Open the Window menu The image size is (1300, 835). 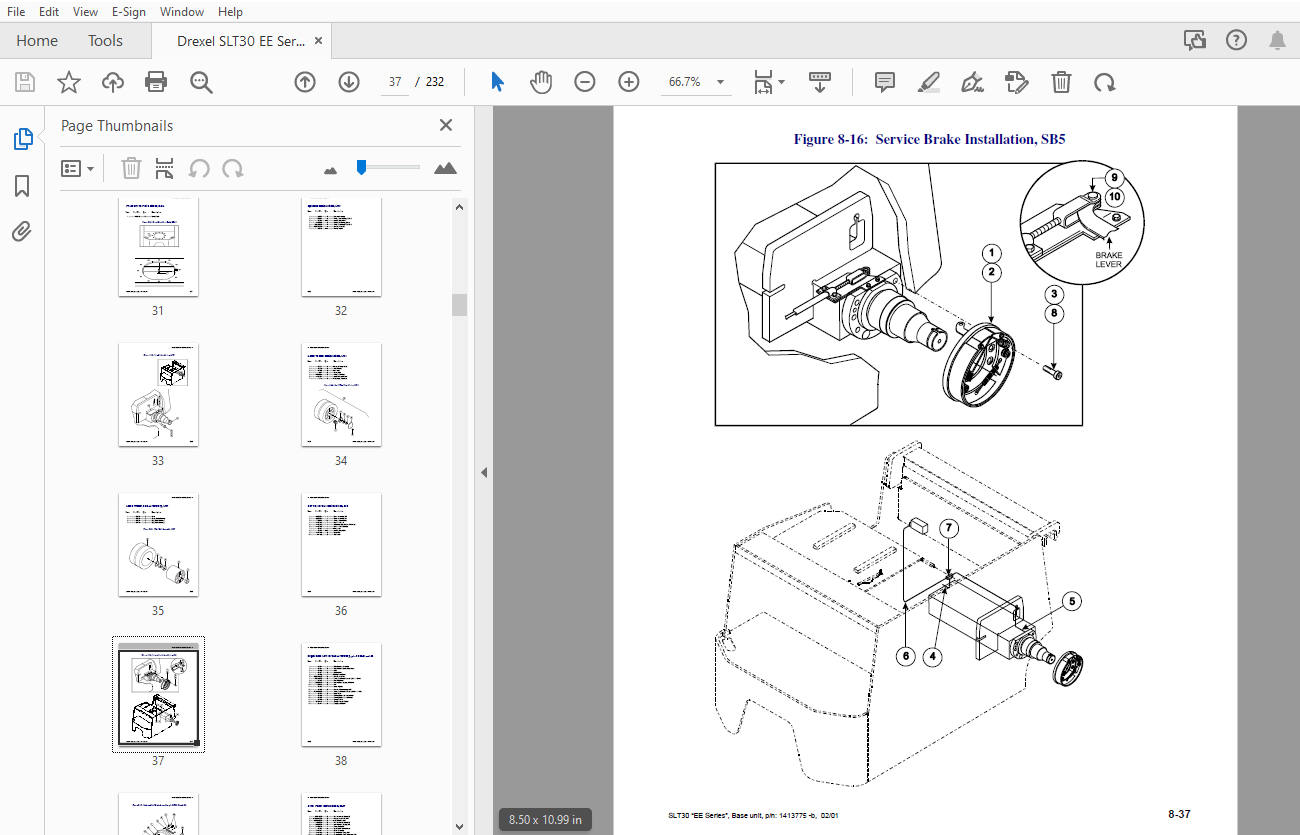pyautogui.click(x=181, y=12)
